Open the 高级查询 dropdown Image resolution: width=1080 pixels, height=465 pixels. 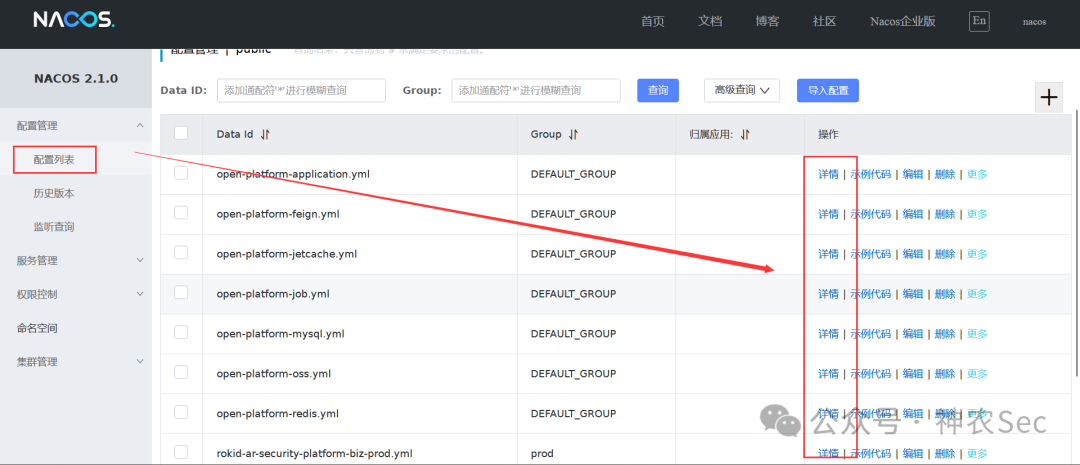click(x=742, y=90)
